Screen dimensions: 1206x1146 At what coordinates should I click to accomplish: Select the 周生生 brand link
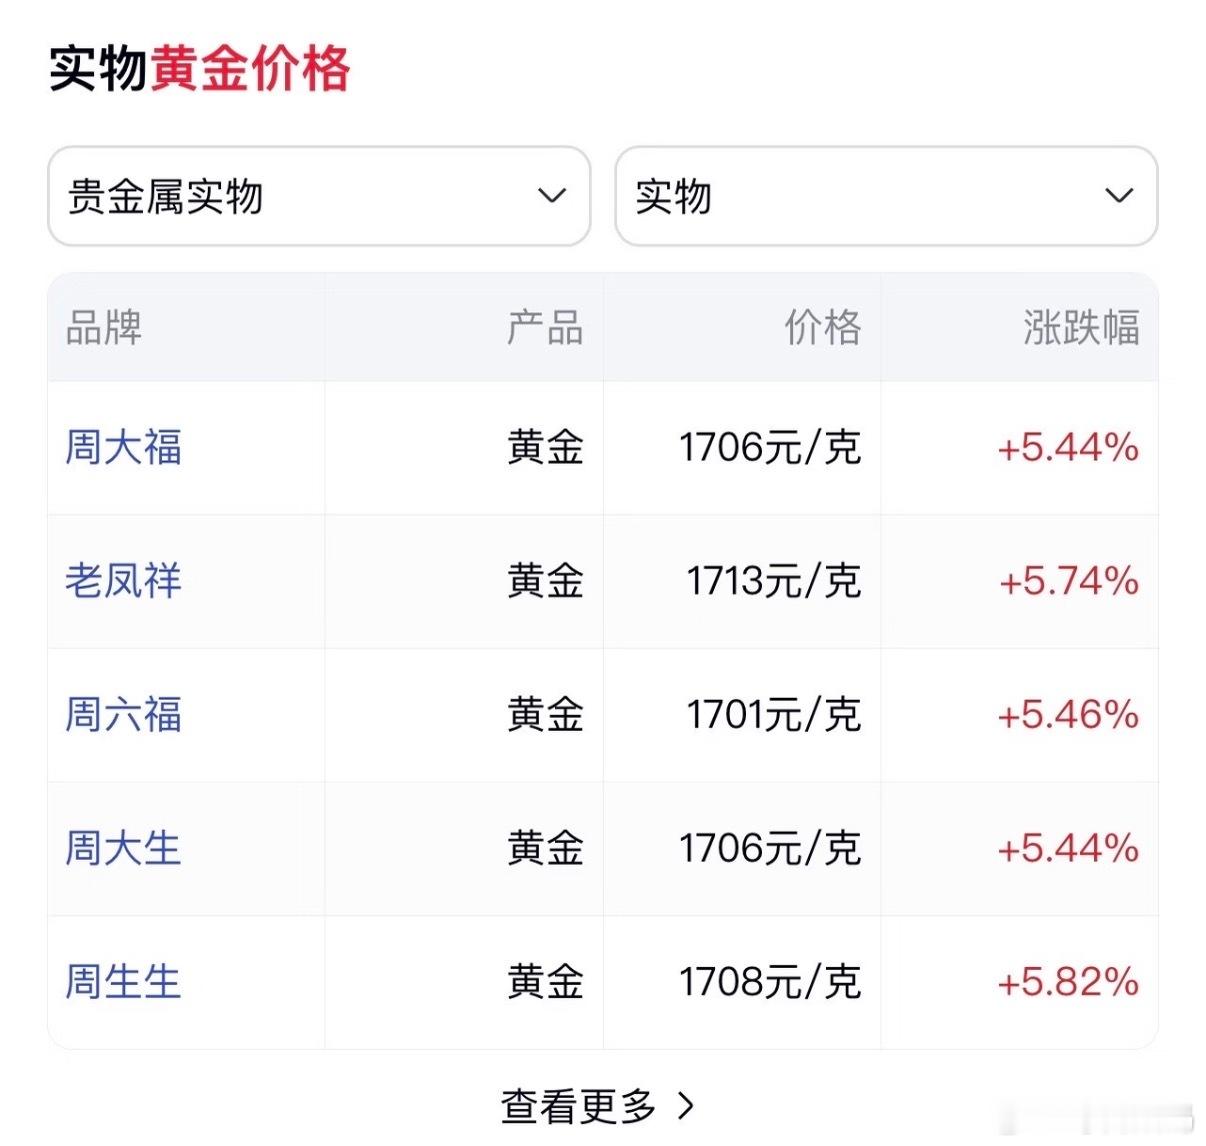(x=123, y=982)
